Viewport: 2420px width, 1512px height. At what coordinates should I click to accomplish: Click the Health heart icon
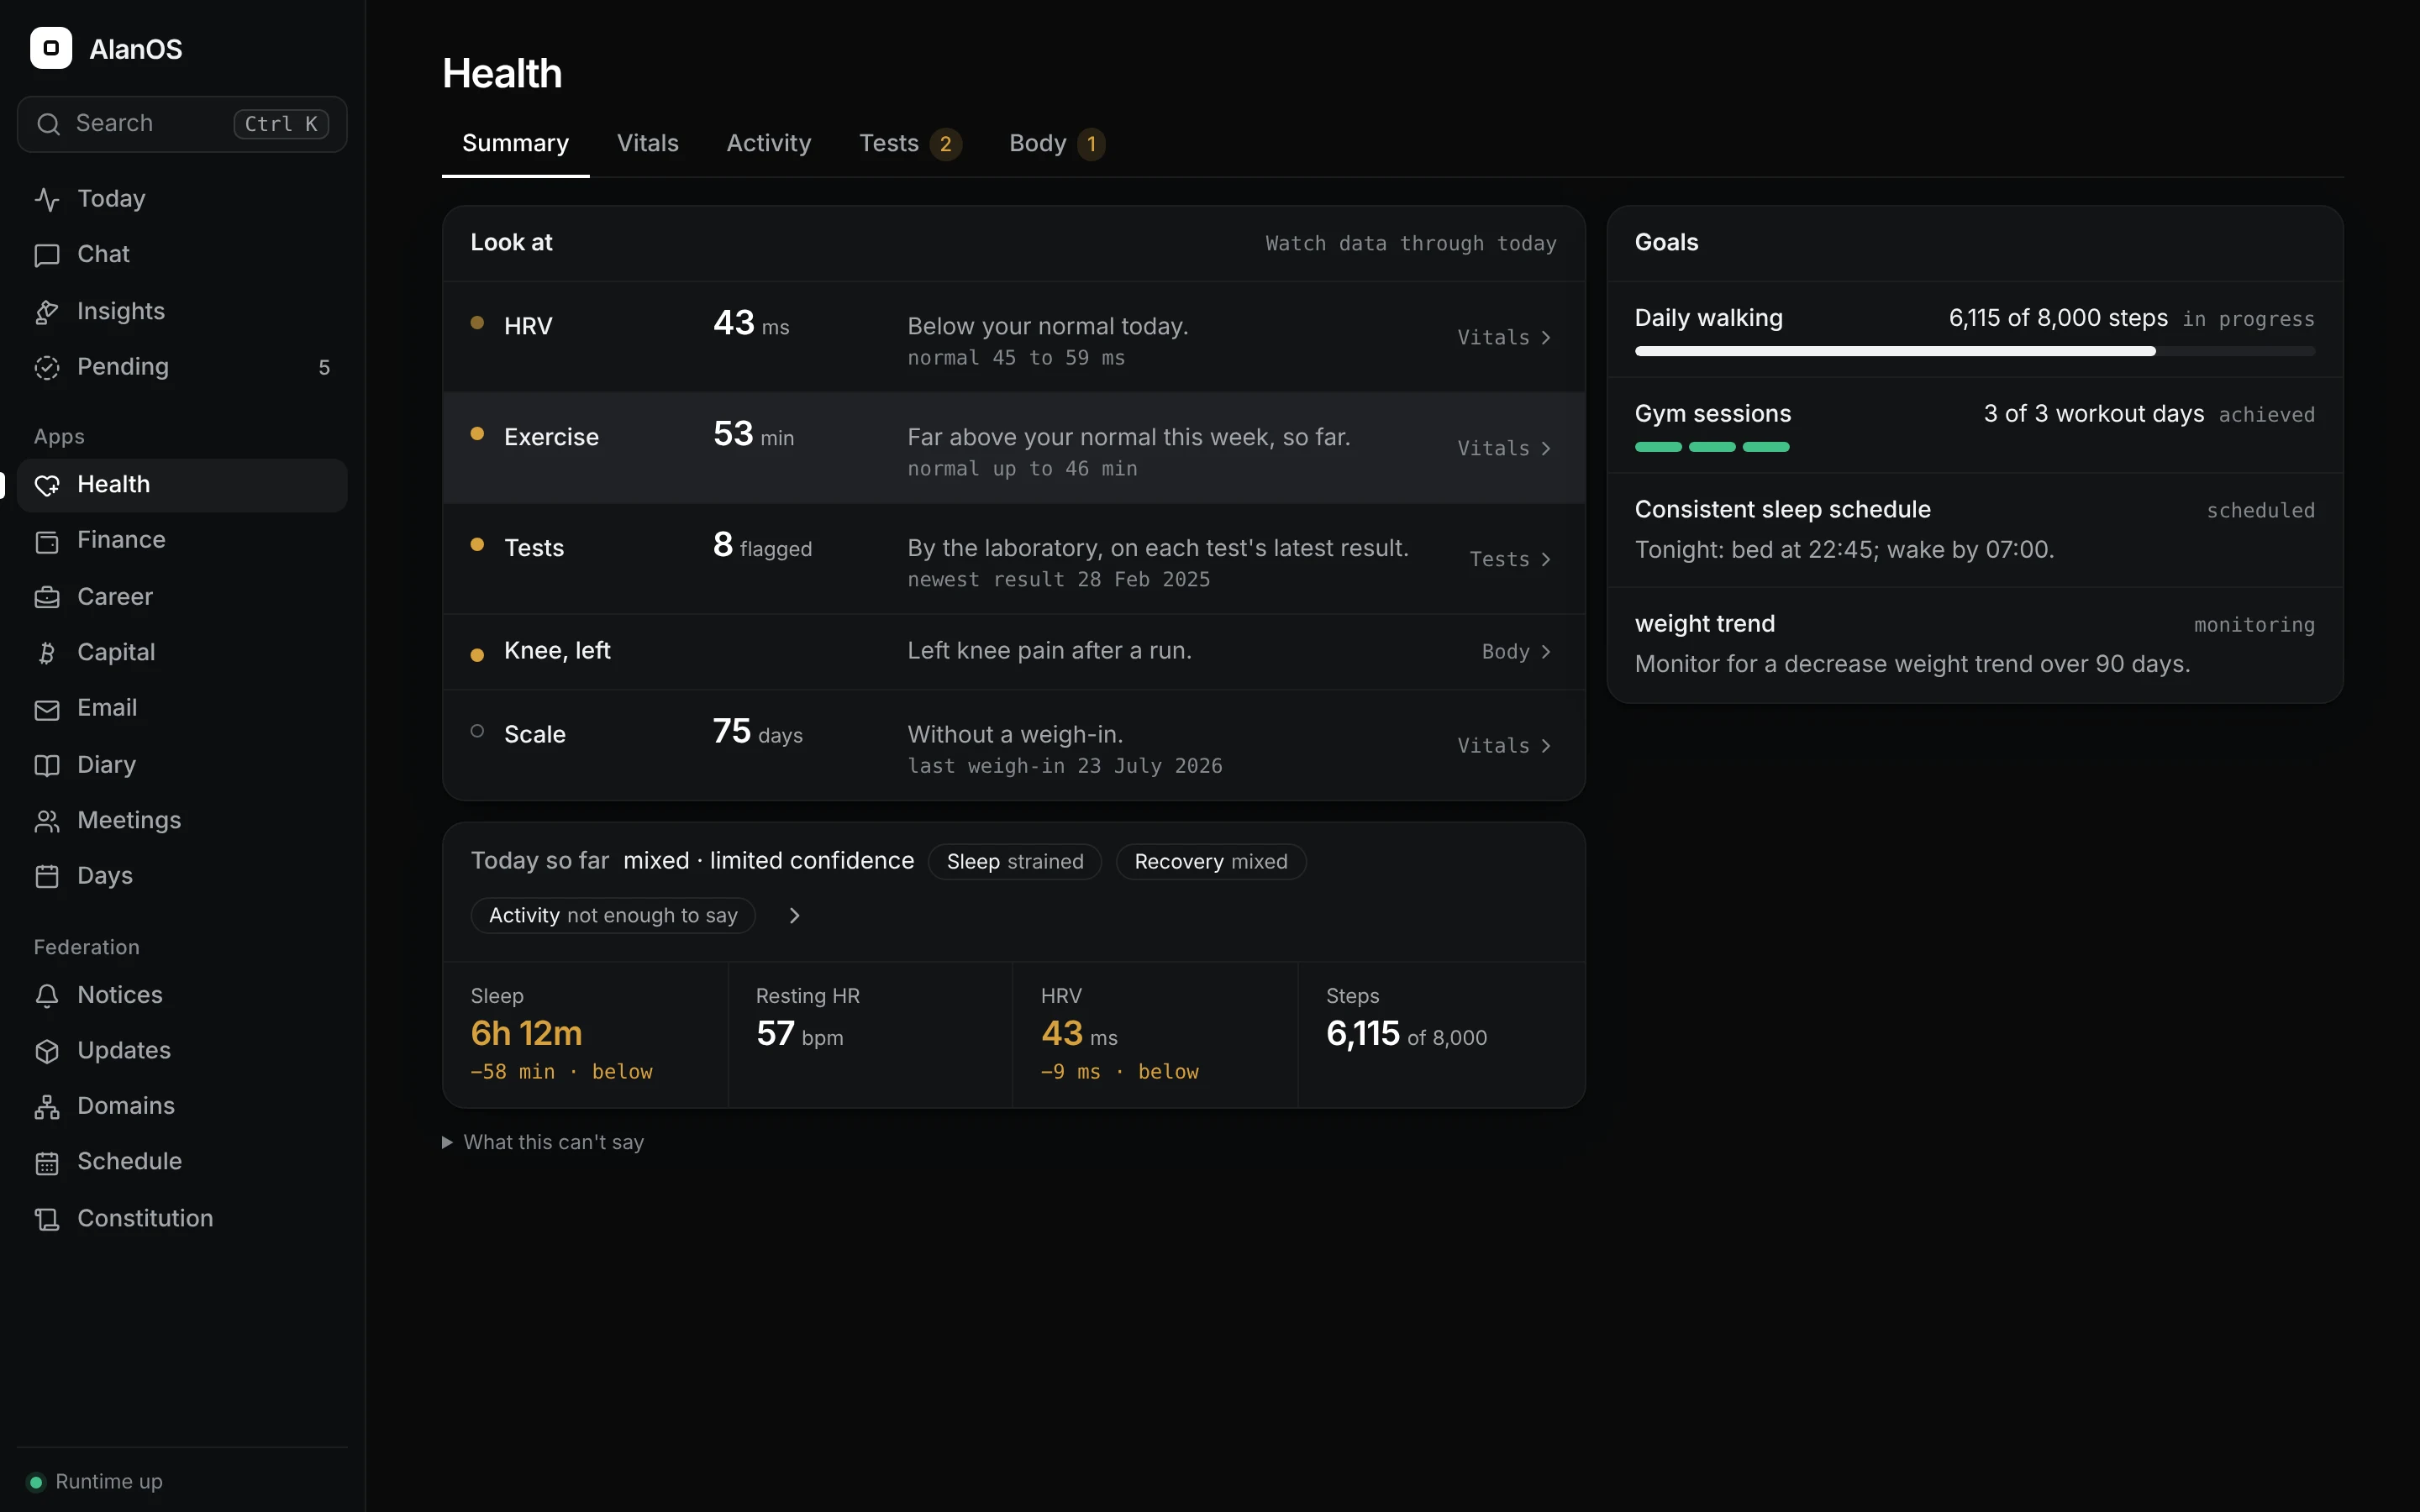tap(47, 485)
